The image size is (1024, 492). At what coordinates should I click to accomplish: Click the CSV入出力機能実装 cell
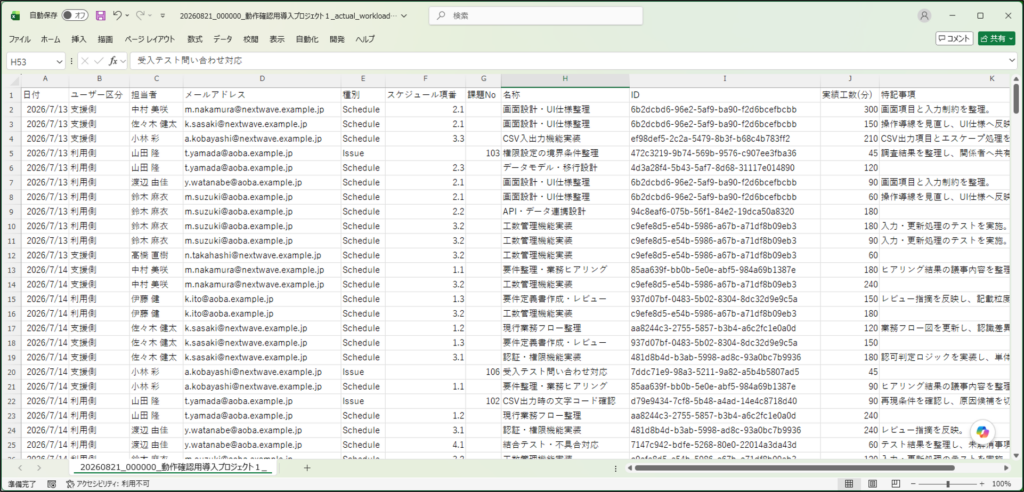pos(566,139)
